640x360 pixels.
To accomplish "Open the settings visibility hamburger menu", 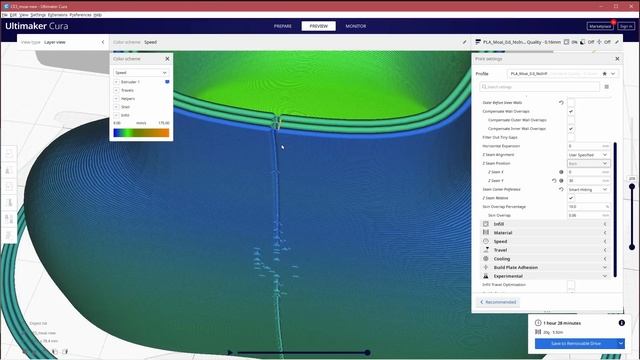I will pyautogui.click(x=607, y=87).
